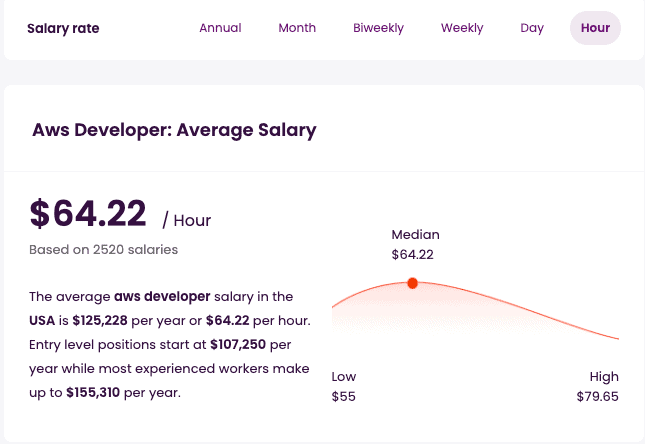Click the Aws Developer: Average Salary heading
Viewport: 645px width, 444px height.
(174, 130)
